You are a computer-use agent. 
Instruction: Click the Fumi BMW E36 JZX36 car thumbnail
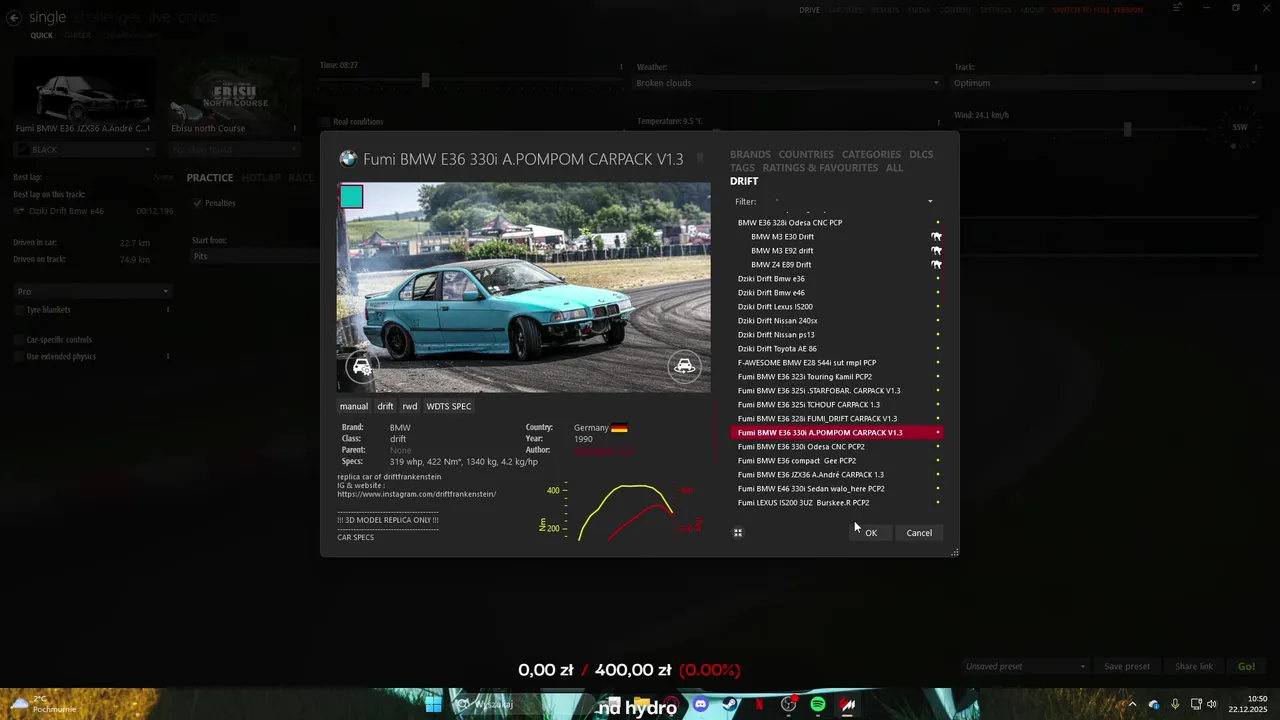[x=83, y=96]
